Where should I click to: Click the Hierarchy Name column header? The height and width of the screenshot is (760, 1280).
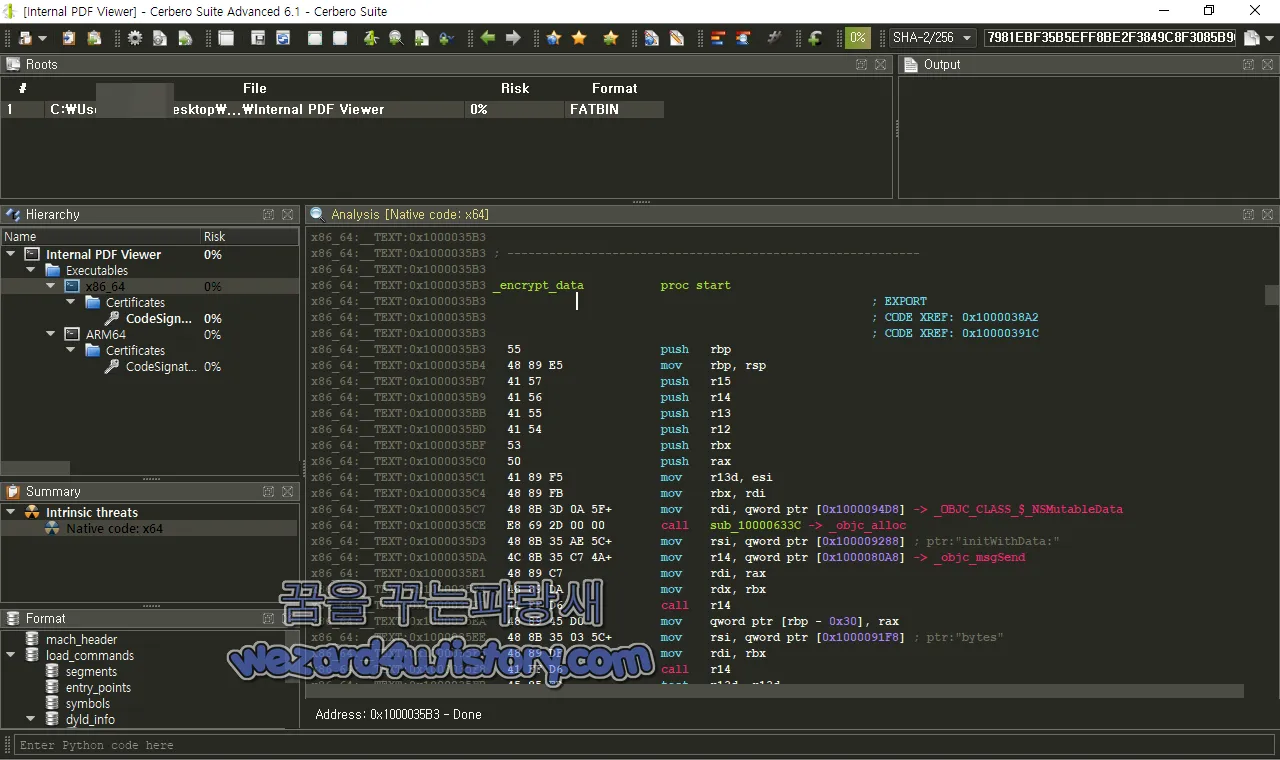coord(101,237)
